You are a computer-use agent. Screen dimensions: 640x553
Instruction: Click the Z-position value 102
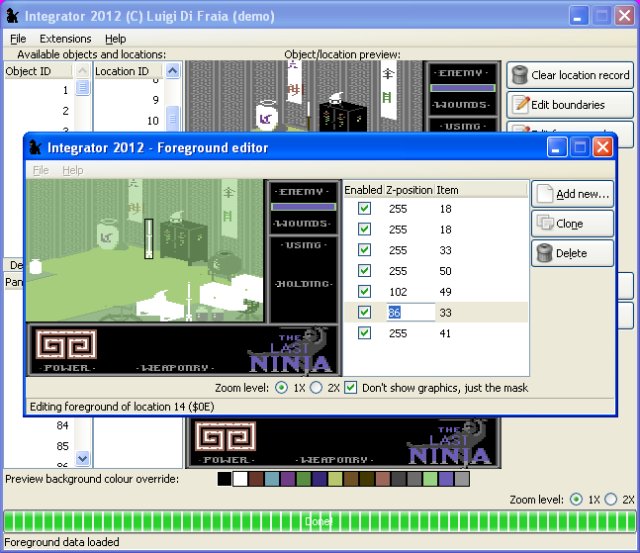click(x=398, y=292)
